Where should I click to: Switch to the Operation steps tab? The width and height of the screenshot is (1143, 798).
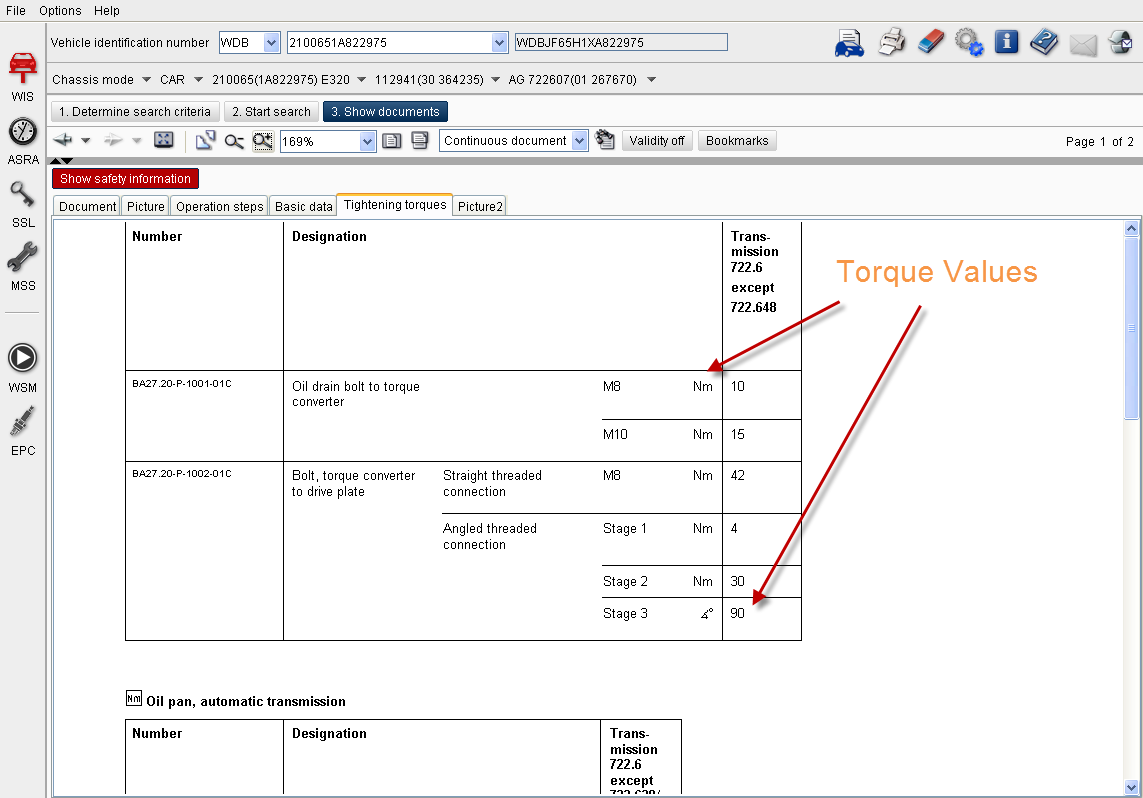pyautogui.click(x=219, y=206)
